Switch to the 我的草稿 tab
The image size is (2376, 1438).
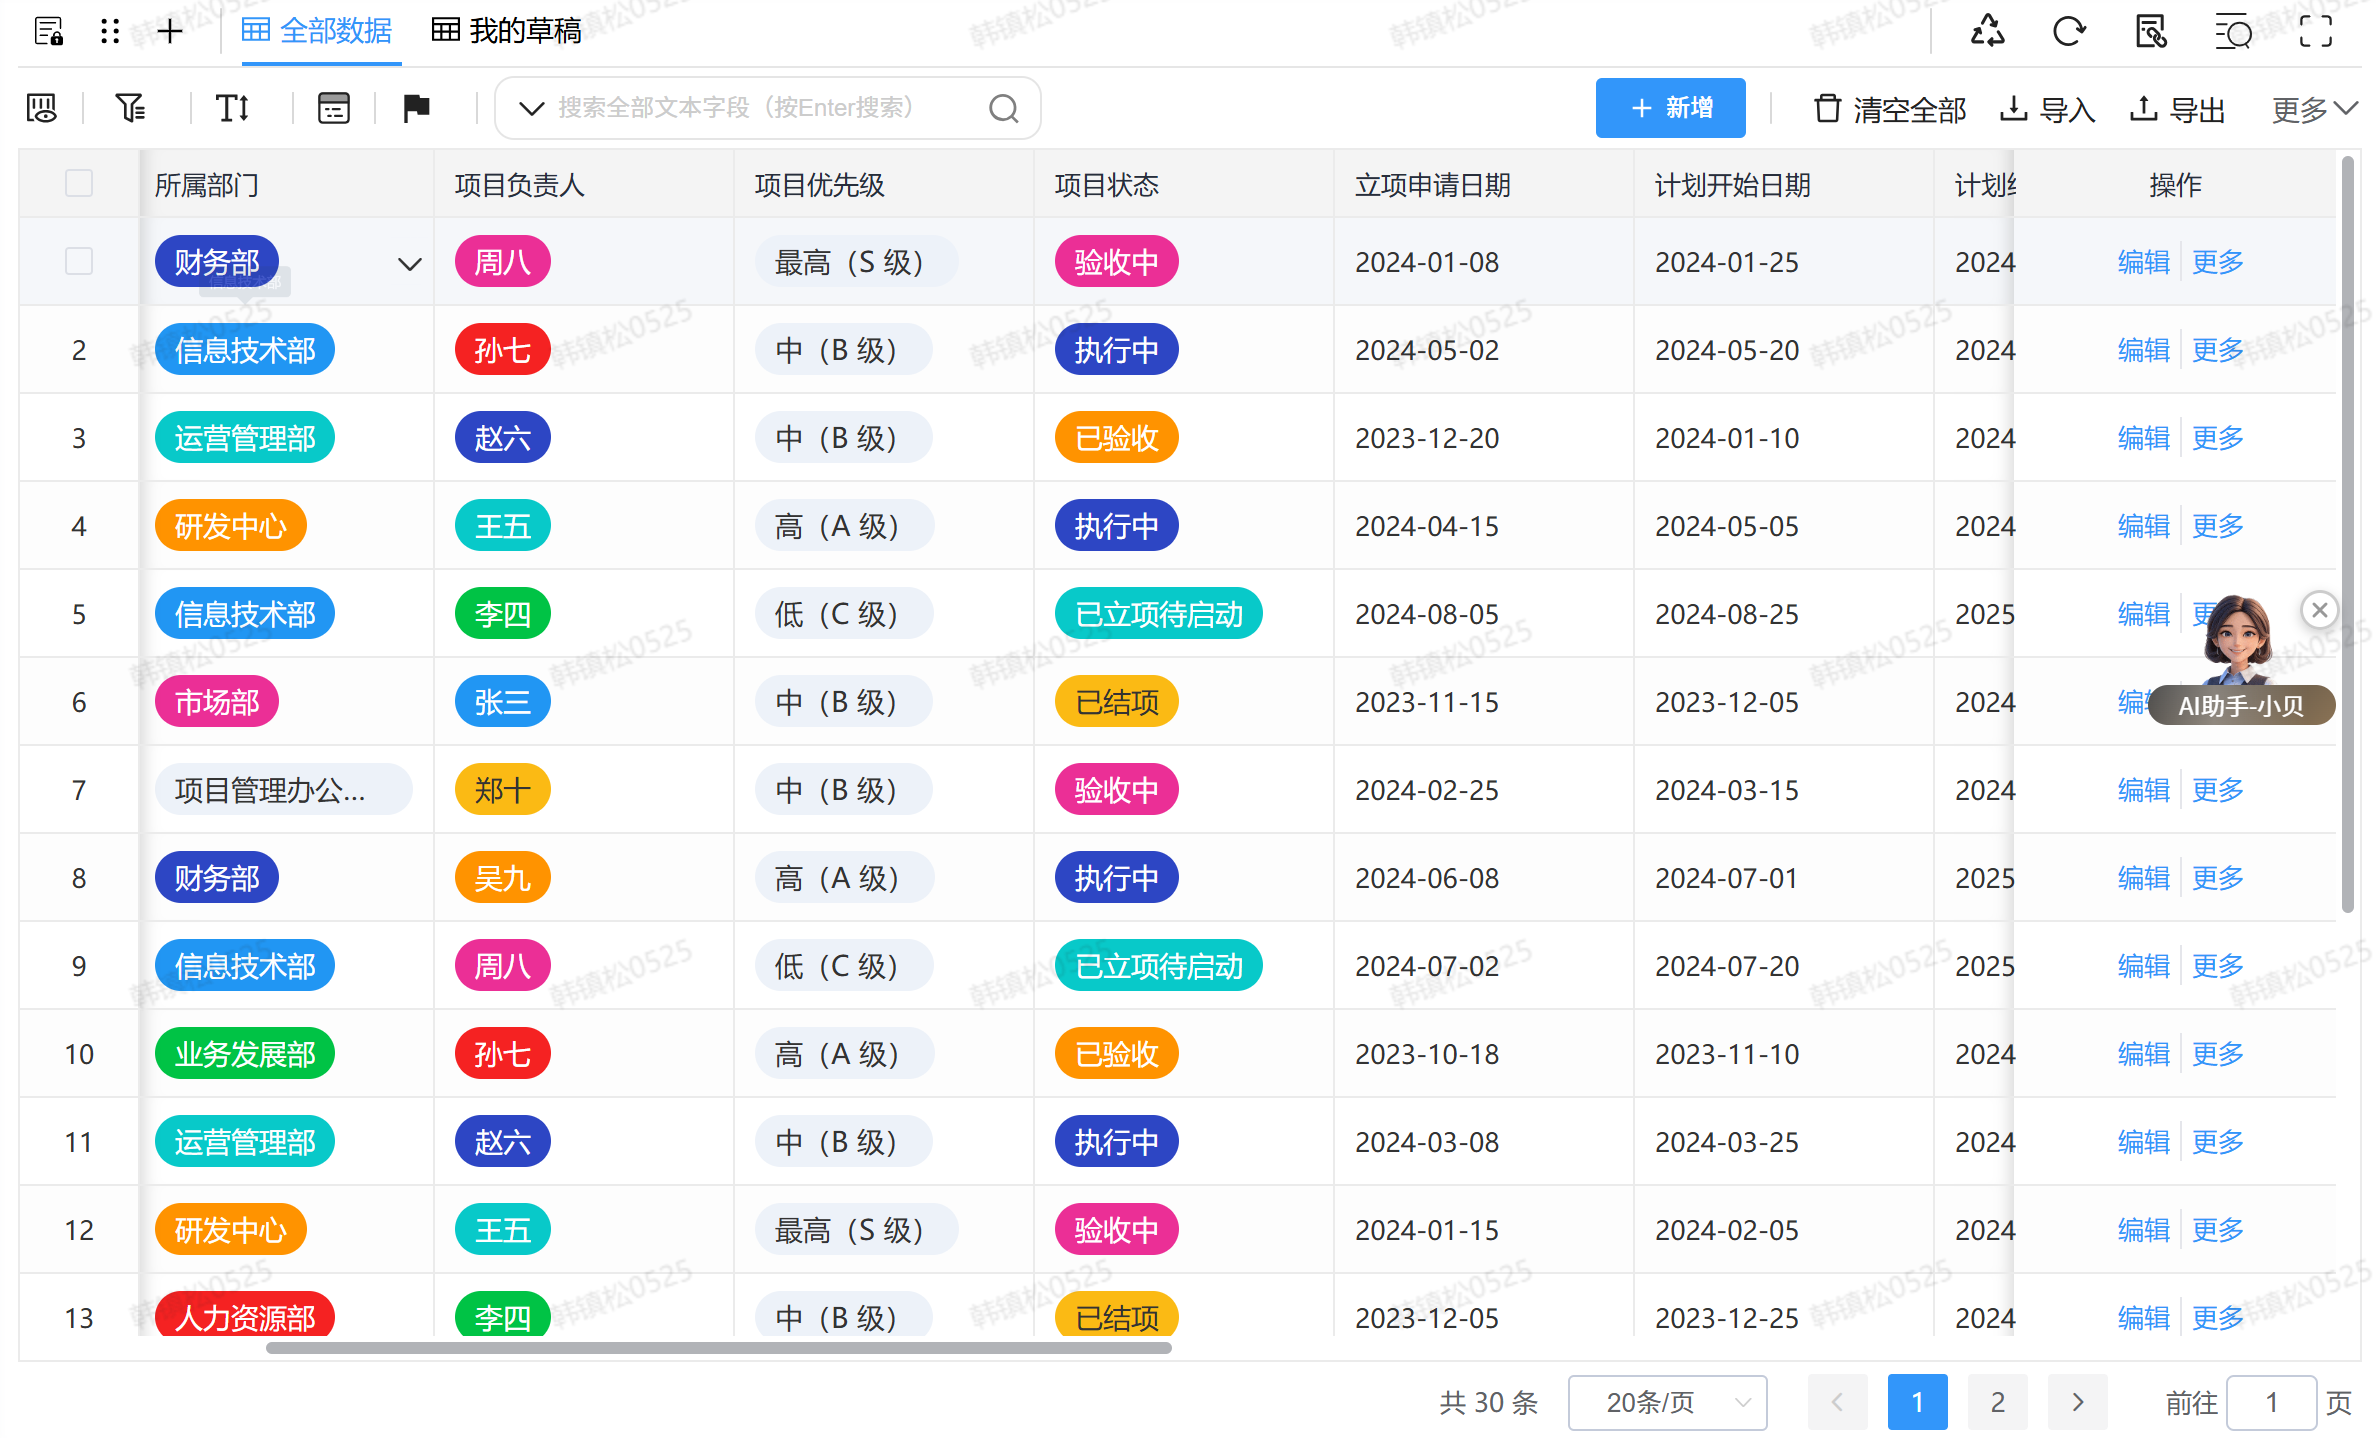(x=506, y=31)
